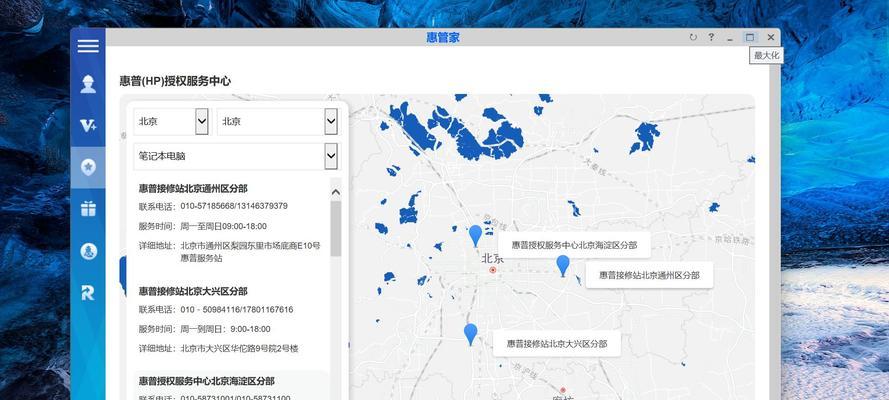This screenshot has height=400, width=889.
Task: Minimize the 惠管家 window
Action: [x=730, y=38]
